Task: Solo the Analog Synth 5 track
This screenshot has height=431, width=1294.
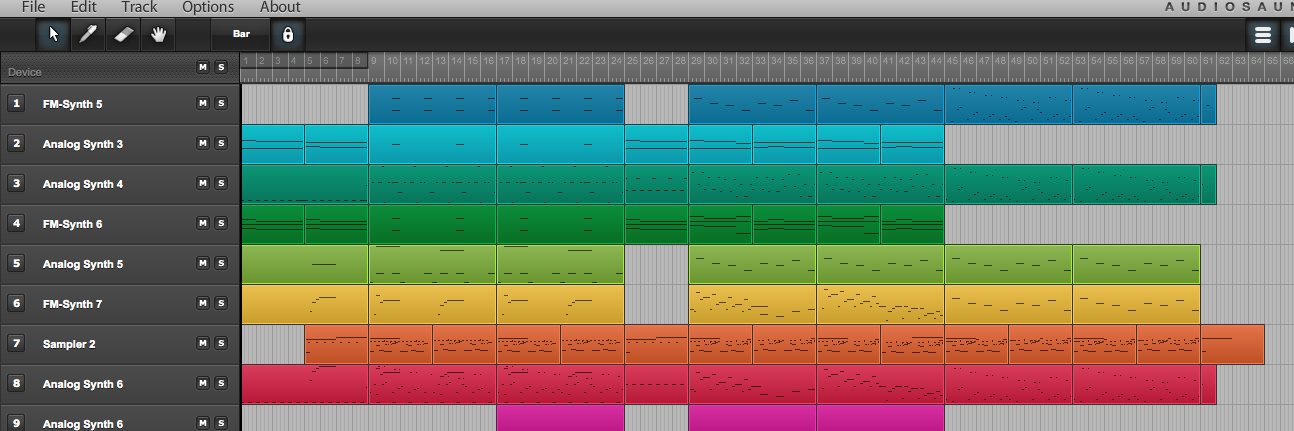Action: pyautogui.click(x=220, y=263)
